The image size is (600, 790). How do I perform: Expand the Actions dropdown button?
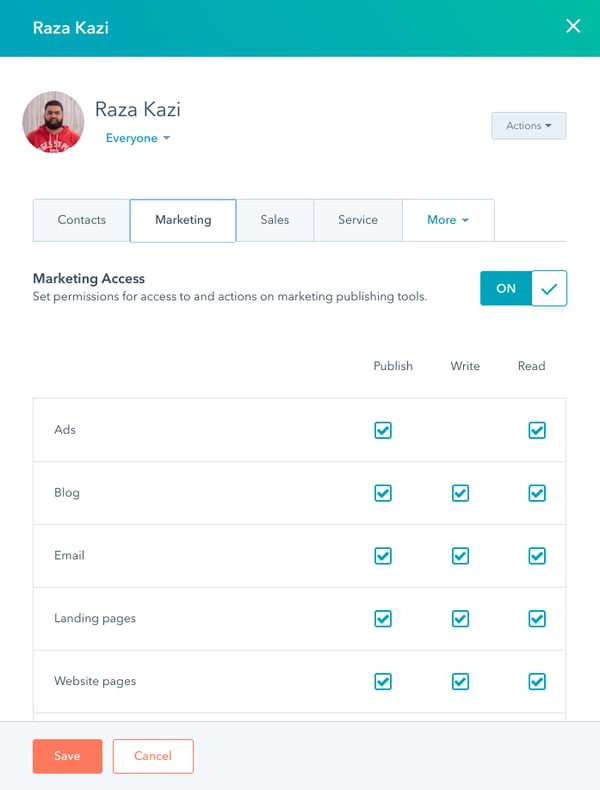pyautogui.click(x=528, y=126)
